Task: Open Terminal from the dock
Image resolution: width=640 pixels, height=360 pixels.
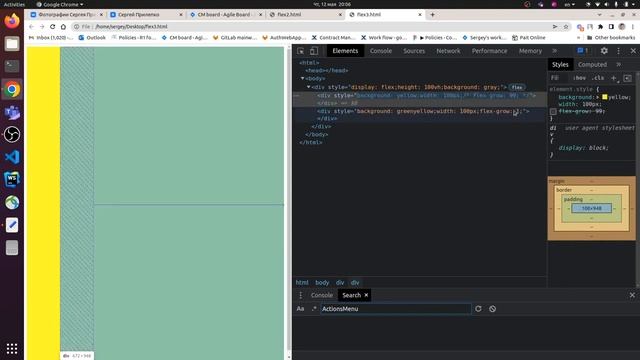Action: (12, 66)
